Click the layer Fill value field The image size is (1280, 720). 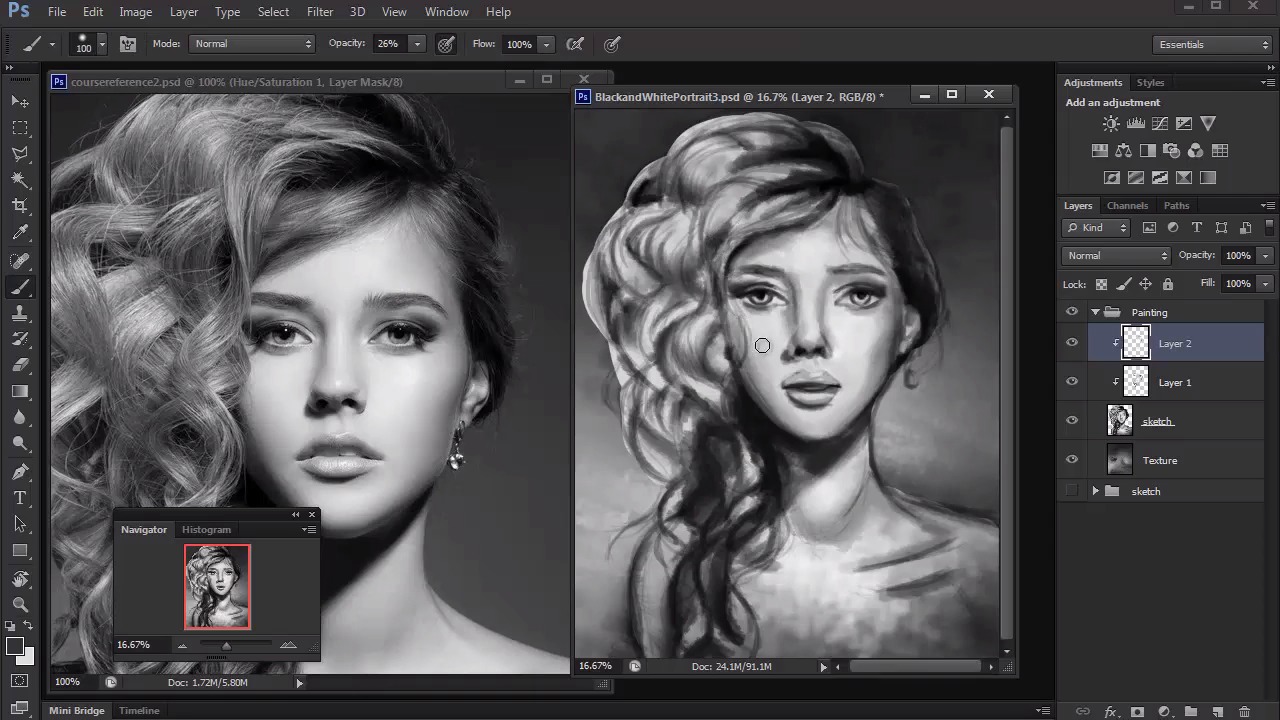point(1238,284)
